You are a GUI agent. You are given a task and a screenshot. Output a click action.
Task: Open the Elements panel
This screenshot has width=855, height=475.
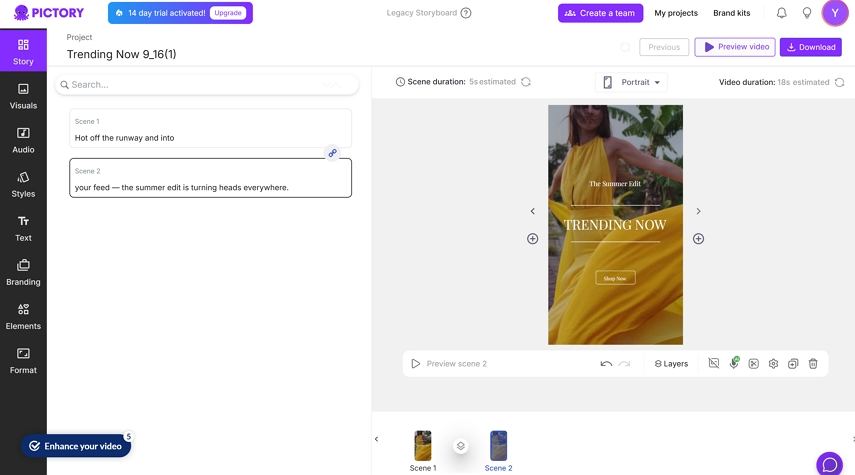23,317
